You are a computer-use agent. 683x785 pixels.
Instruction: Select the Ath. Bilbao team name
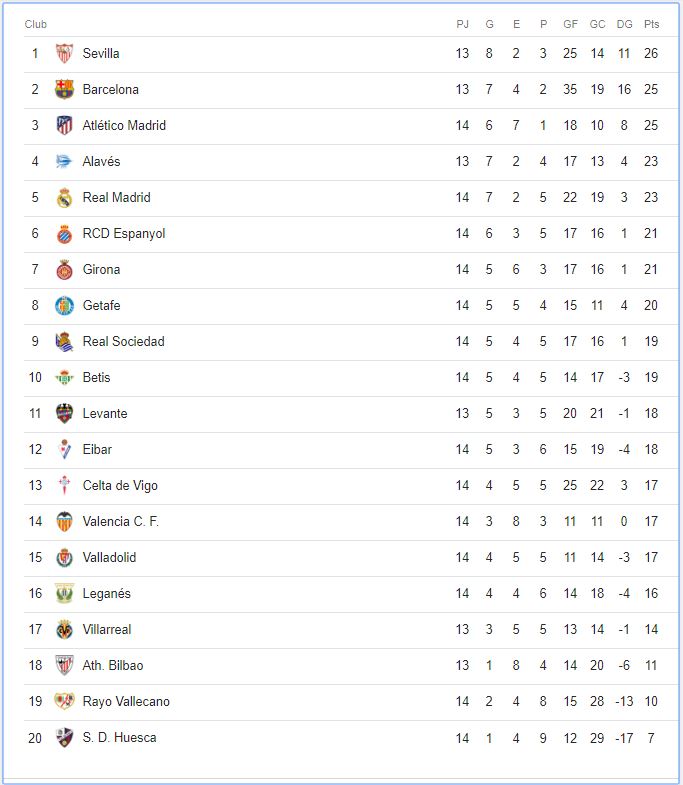[x=113, y=665]
